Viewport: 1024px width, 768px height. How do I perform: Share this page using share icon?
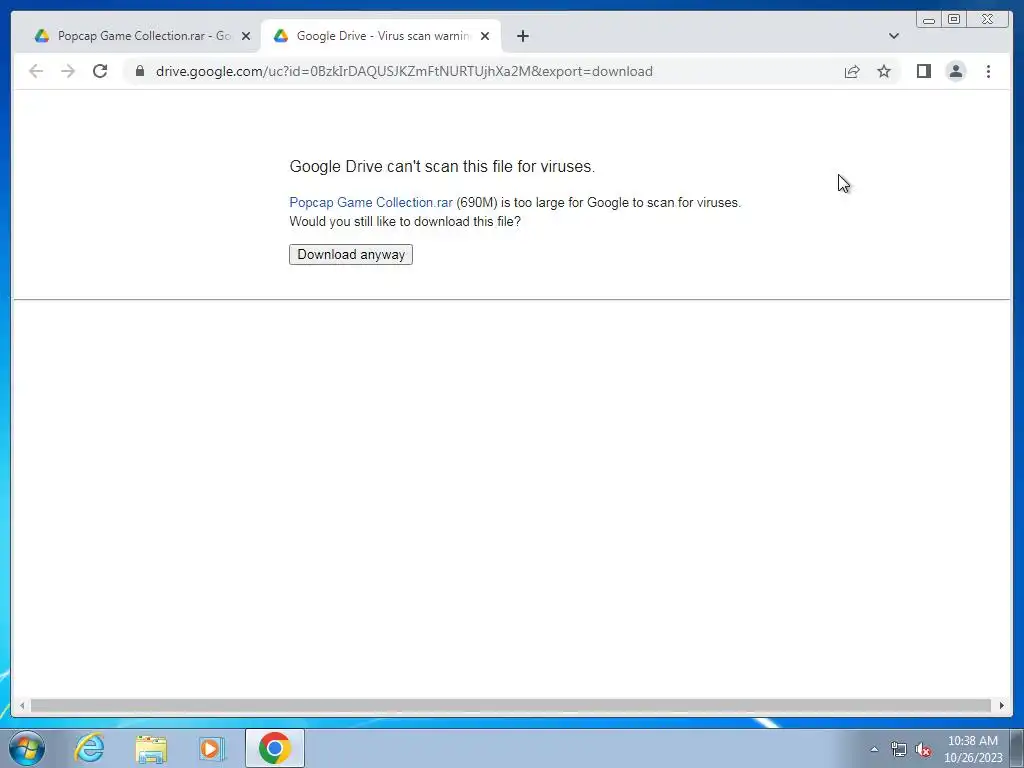pyautogui.click(x=852, y=71)
